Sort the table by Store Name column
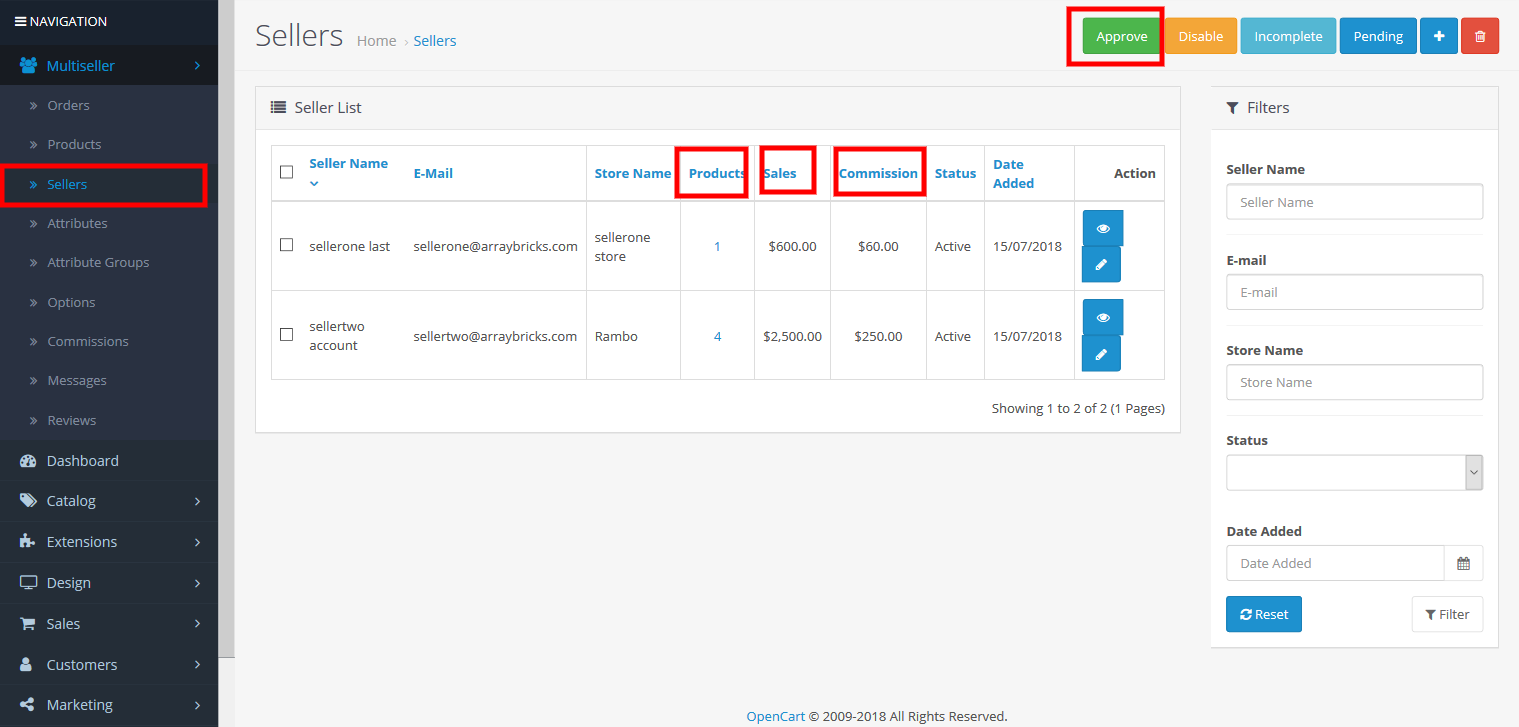 [633, 173]
